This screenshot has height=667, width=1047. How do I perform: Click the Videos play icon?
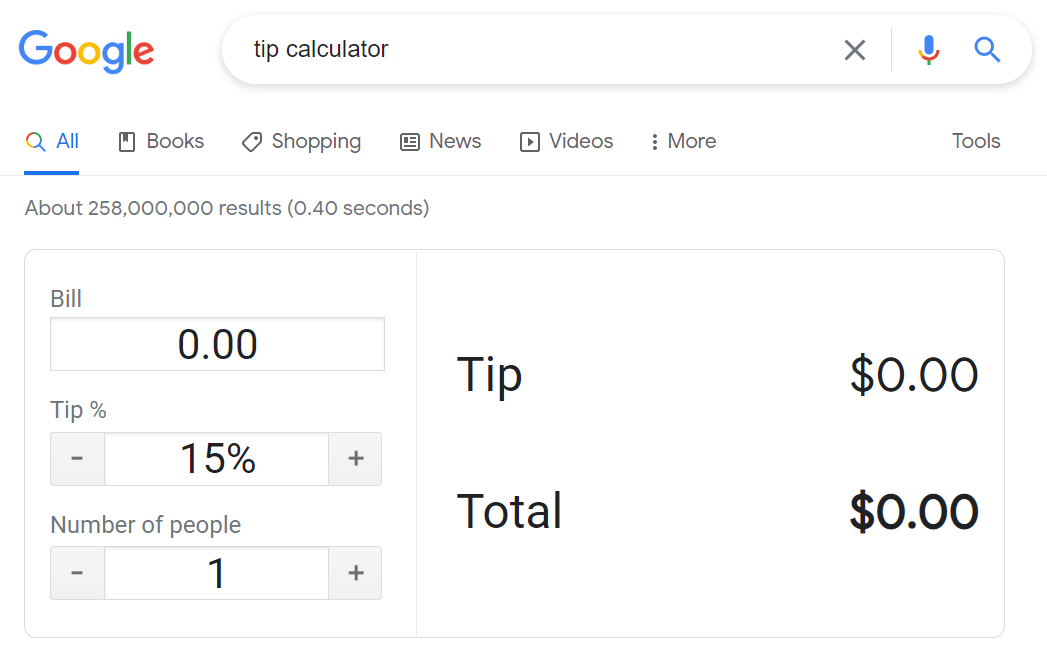[x=529, y=141]
